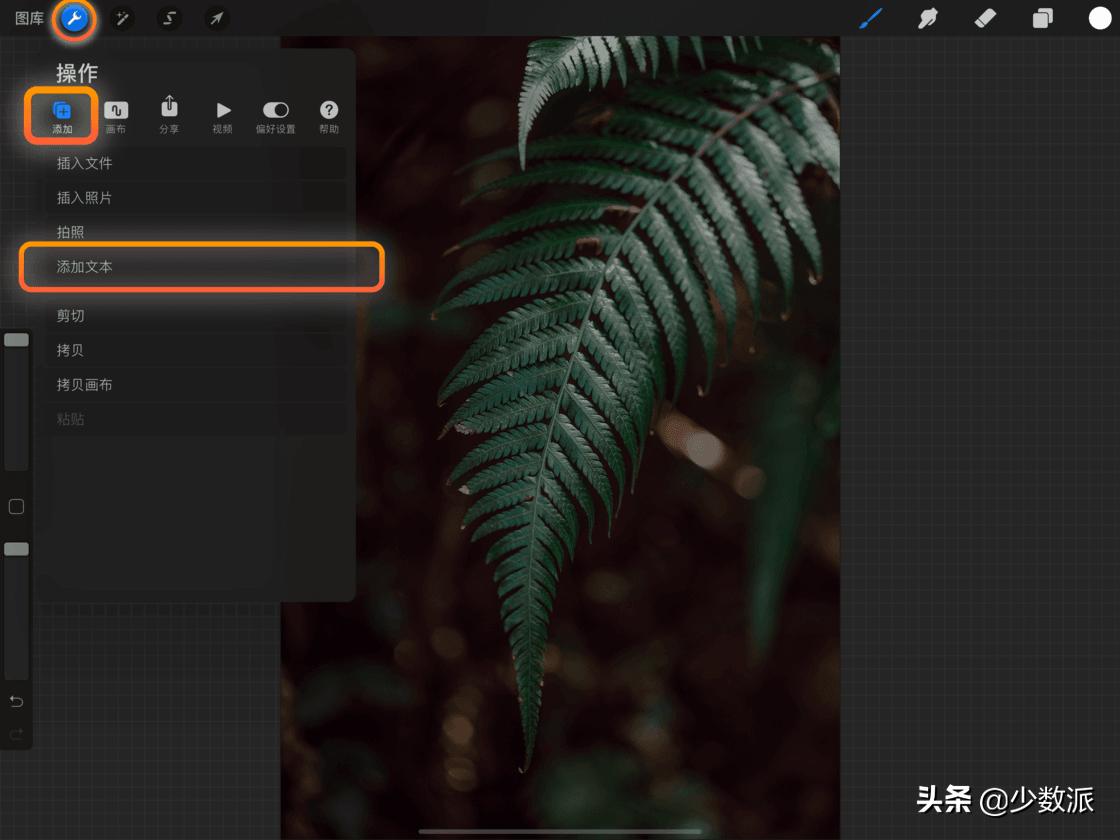Open the Adjustments magic wand tool

pos(122,19)
